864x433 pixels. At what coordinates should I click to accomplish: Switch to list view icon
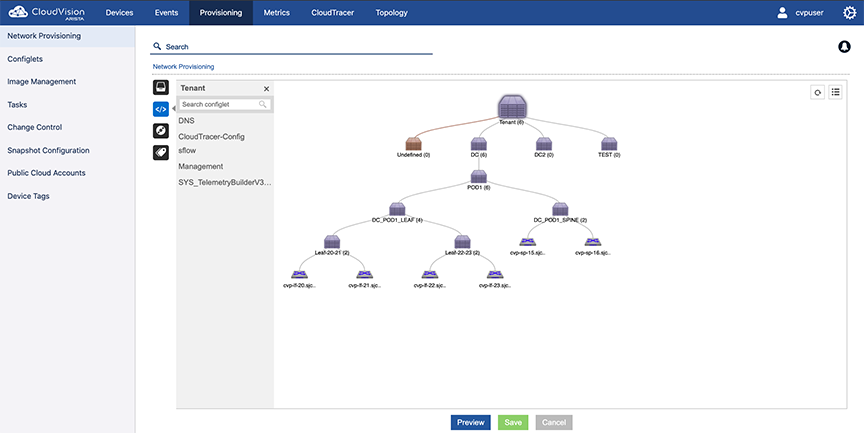[835, 93]
